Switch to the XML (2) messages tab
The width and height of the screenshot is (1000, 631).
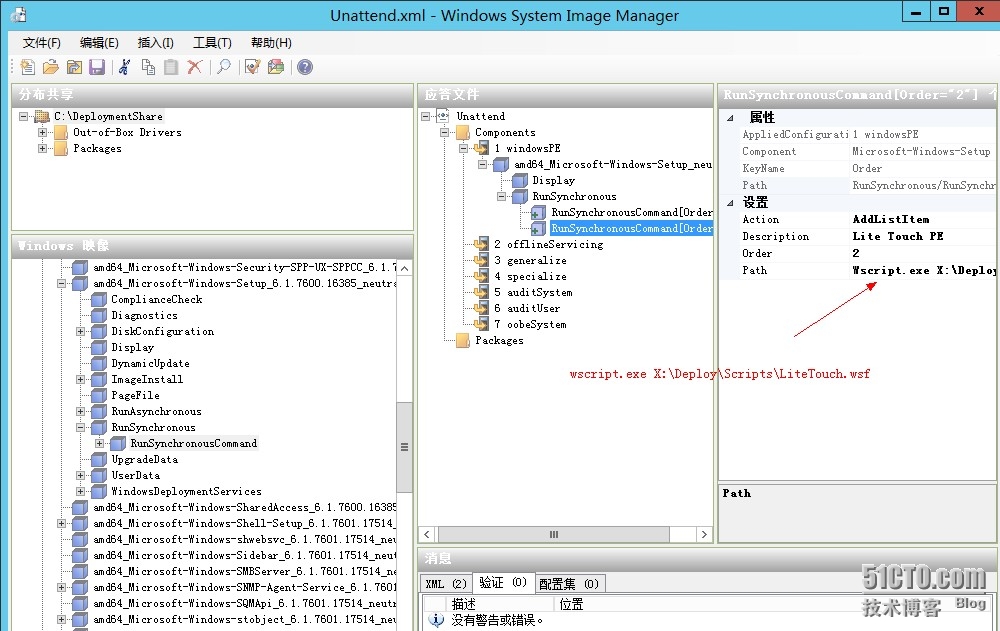coord(446,583)
